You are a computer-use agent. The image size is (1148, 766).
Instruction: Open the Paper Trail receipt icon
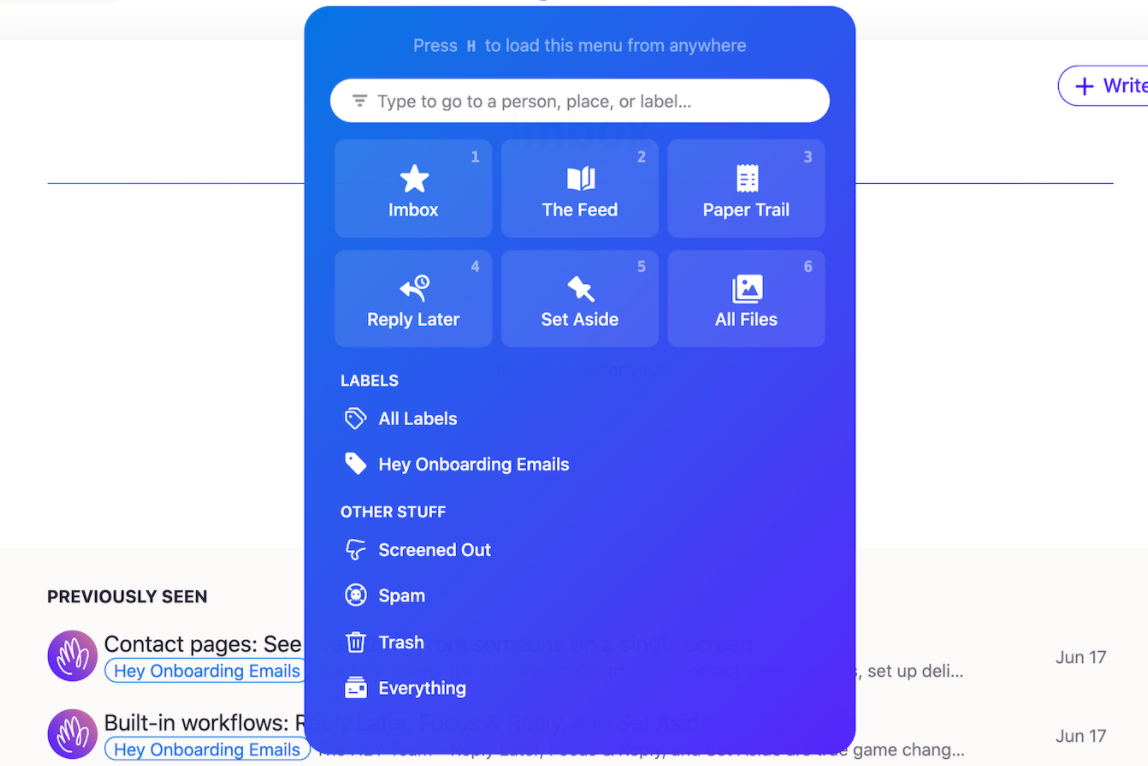747,179
